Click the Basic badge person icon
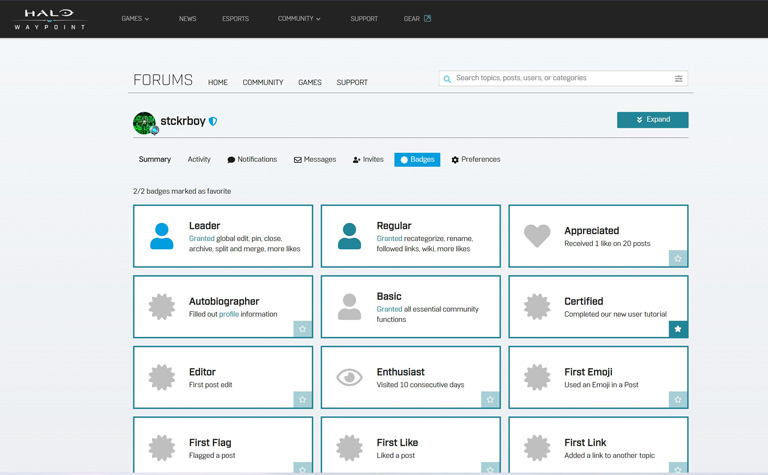 [349, 307]
